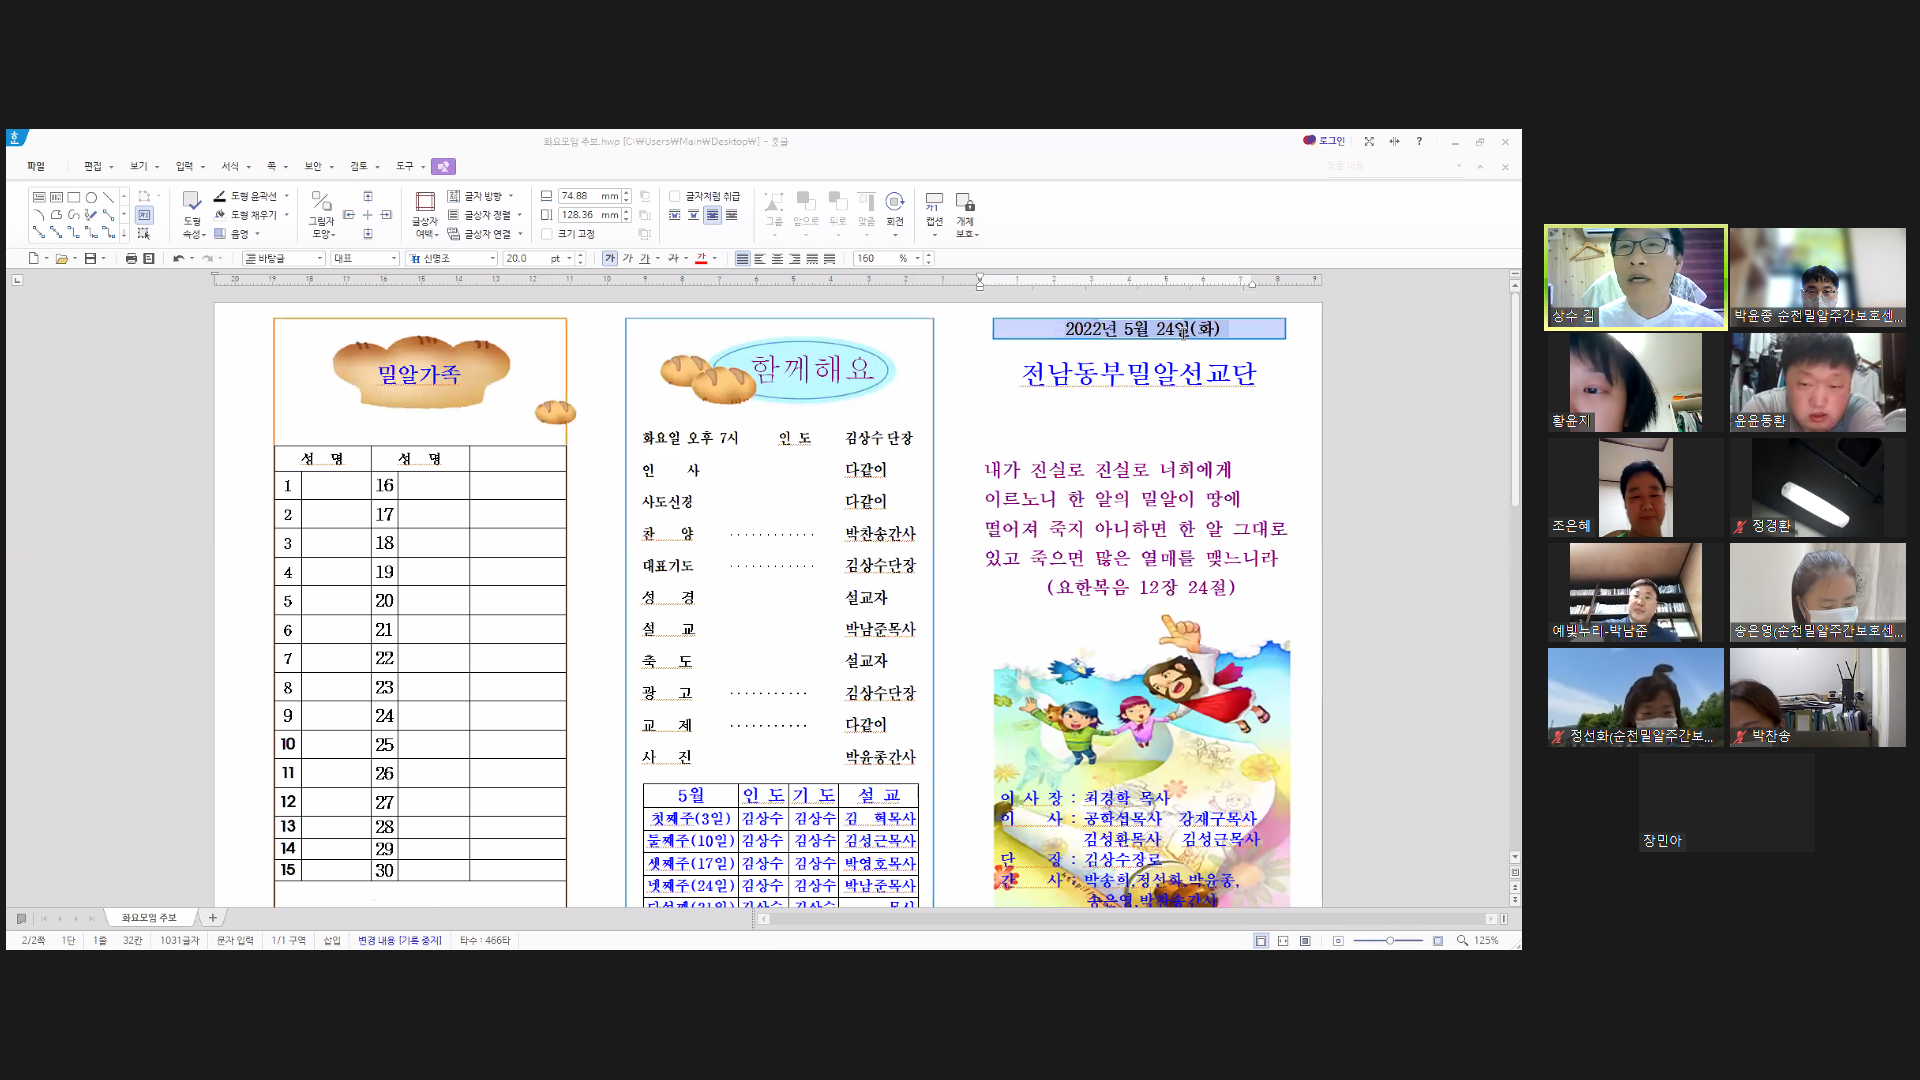This screenshot has height=1080, width=1920.
Task: Toggle bold 가 formatting
Action: pos(610,258)
